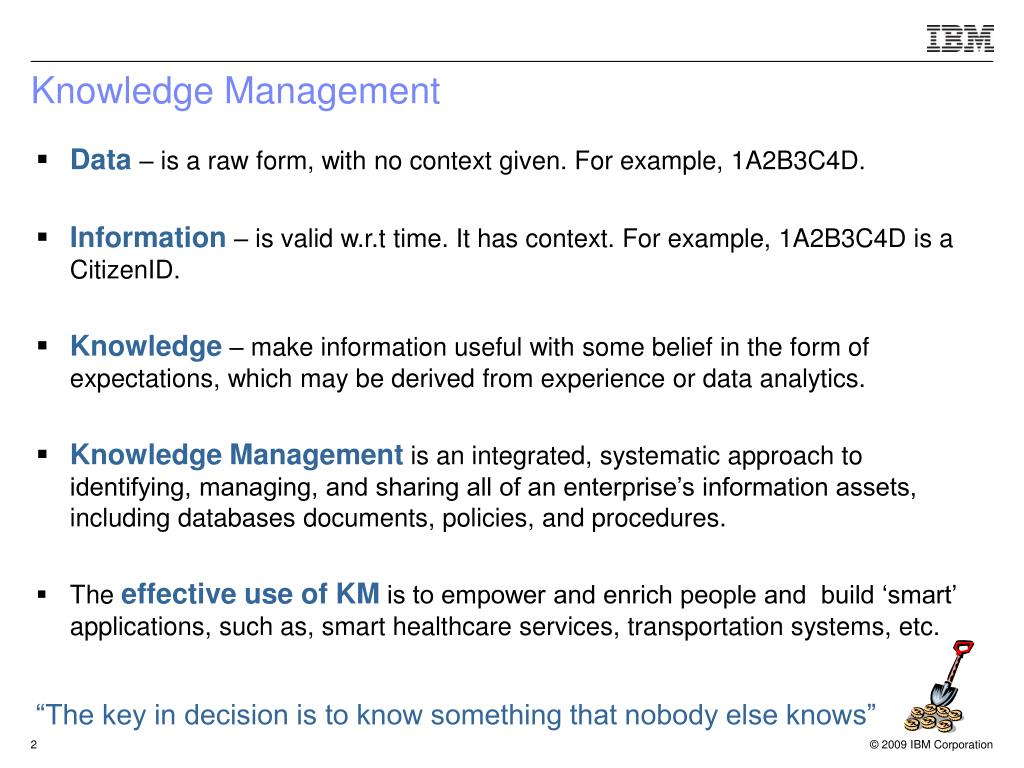Click the bullet before Information
The image size is (1024, 768).
click(x=42, y=237)
